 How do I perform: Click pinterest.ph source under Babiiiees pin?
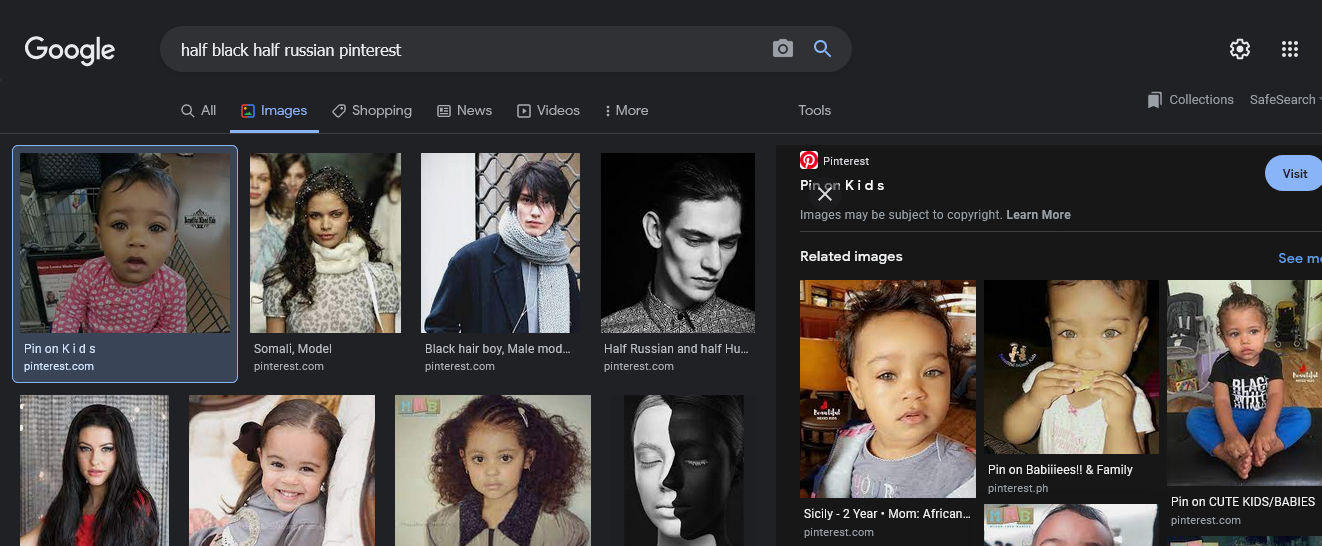[1018, 489]
